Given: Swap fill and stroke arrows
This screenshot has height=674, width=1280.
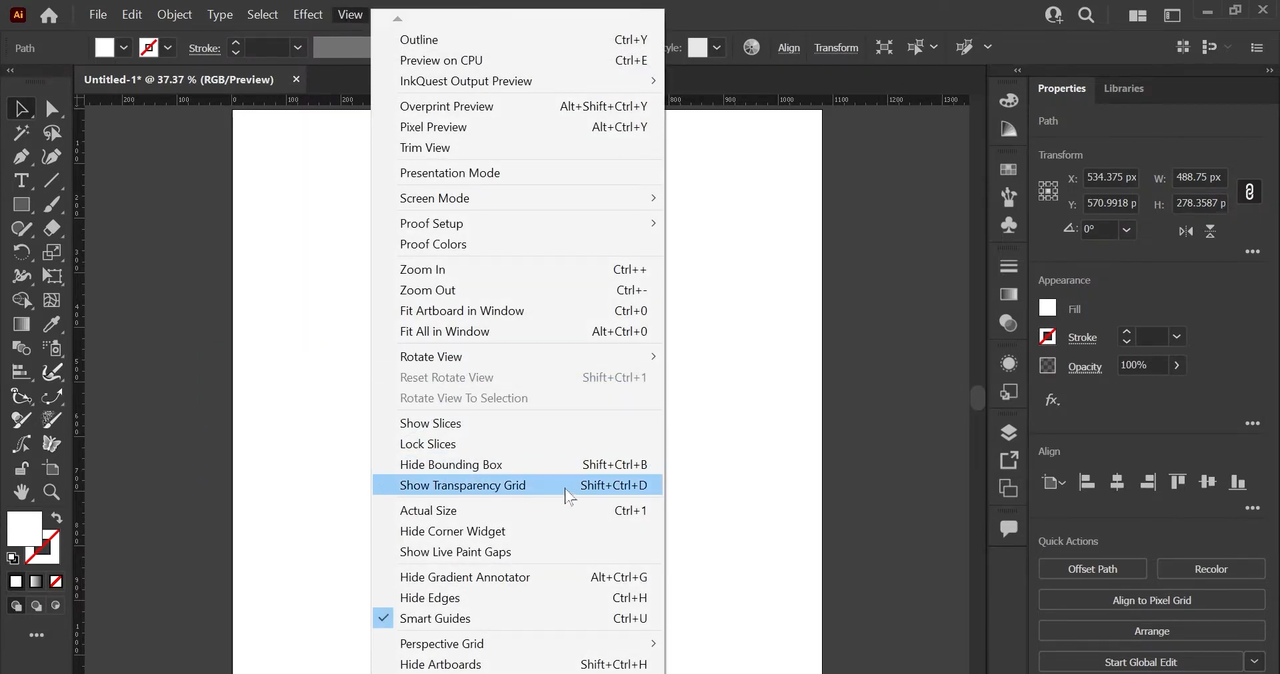Looking at the screenshot, I should (57, 518).
